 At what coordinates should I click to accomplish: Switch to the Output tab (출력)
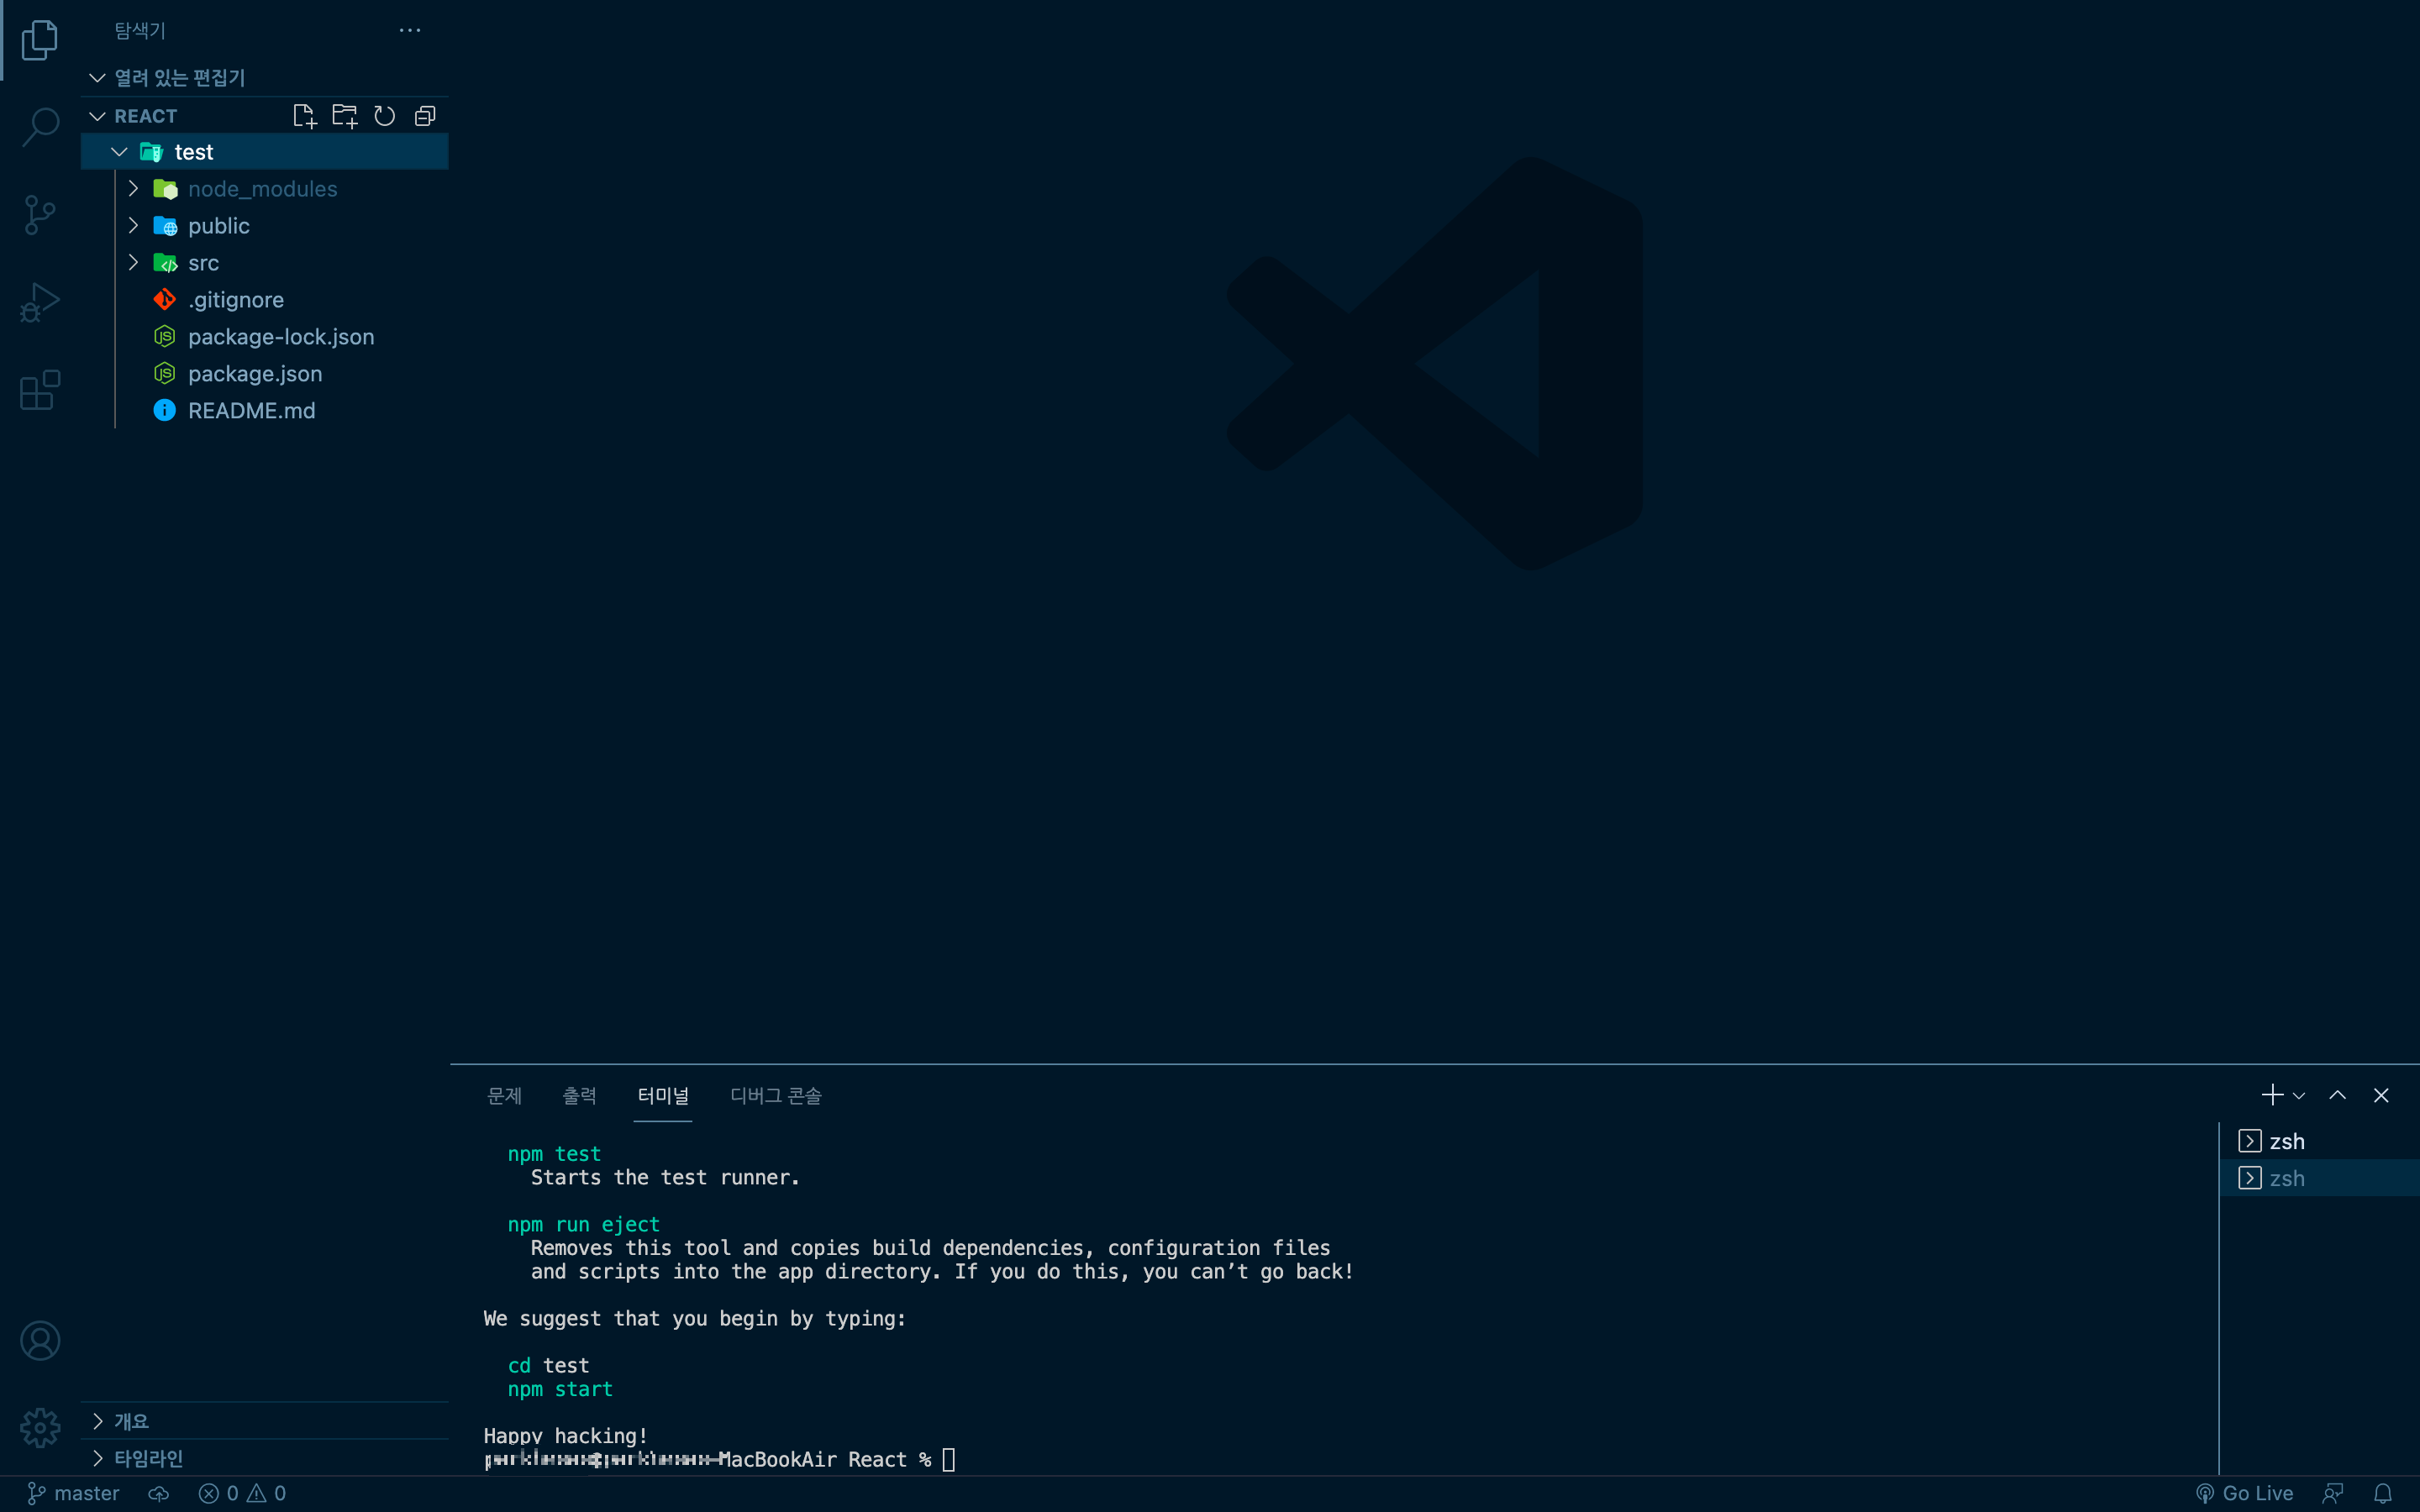[x=579, y=1096]
